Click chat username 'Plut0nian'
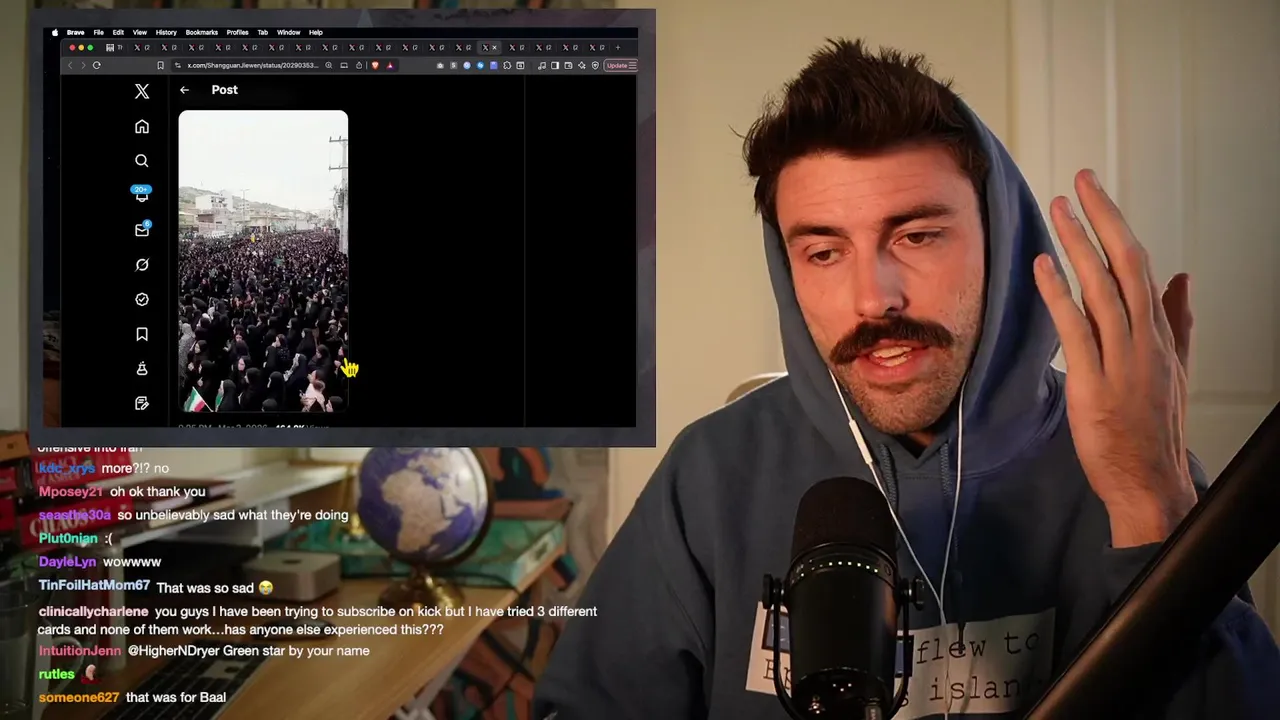The width and height of the screenshot is (1280, 720). [x=68, y=538]
